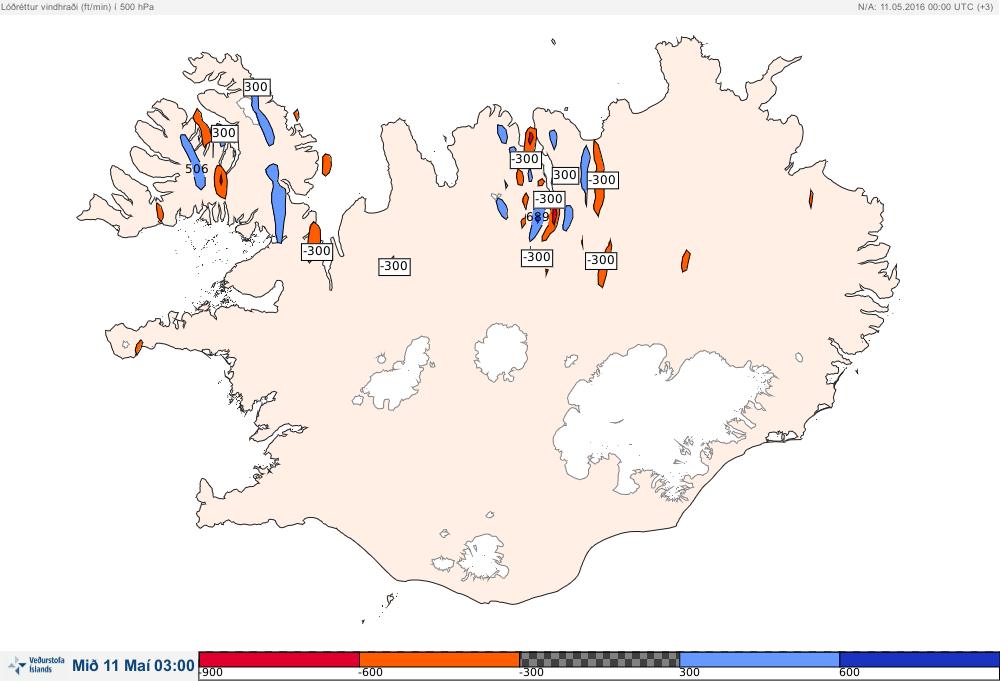Select the orange -600 to -300 legend swatch
The image size is (1000, 681).
tap(439, 659)
